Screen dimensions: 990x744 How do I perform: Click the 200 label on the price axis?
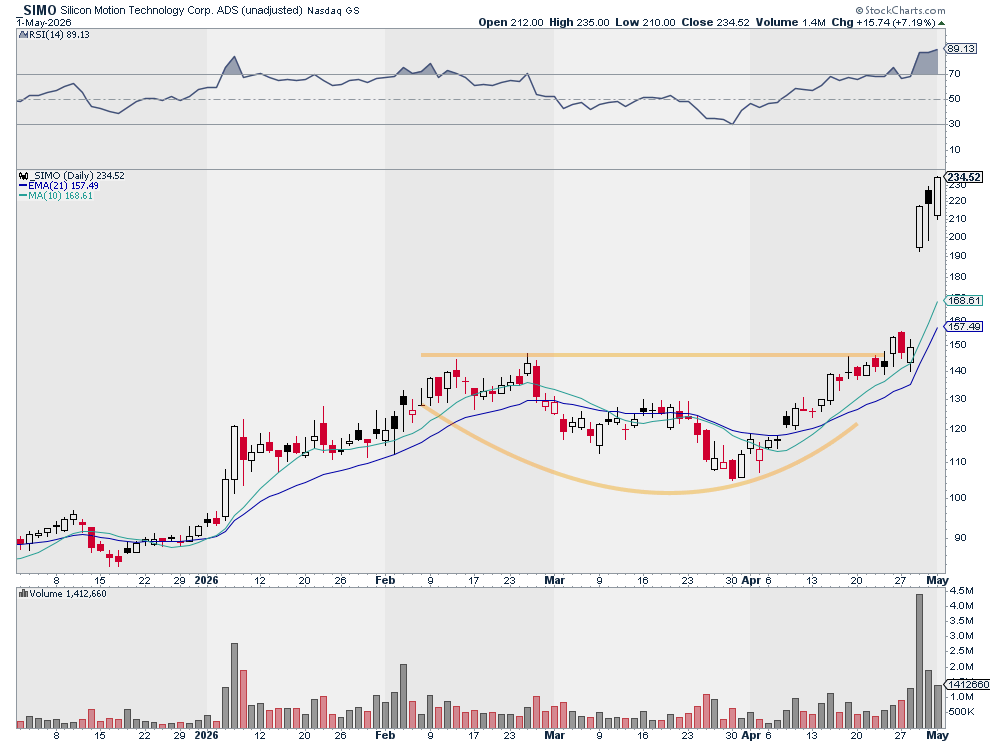coord(957,237)
